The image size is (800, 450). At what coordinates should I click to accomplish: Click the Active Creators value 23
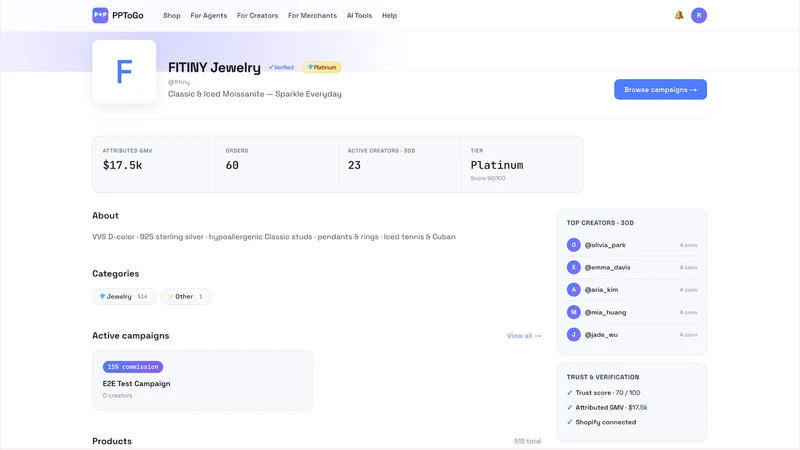click(x=354, y=165)
